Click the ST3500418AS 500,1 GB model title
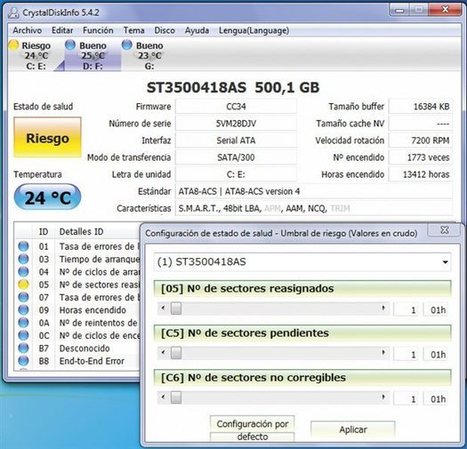The height and width of the screenshot is (449, 467). (x=233, y=87)
